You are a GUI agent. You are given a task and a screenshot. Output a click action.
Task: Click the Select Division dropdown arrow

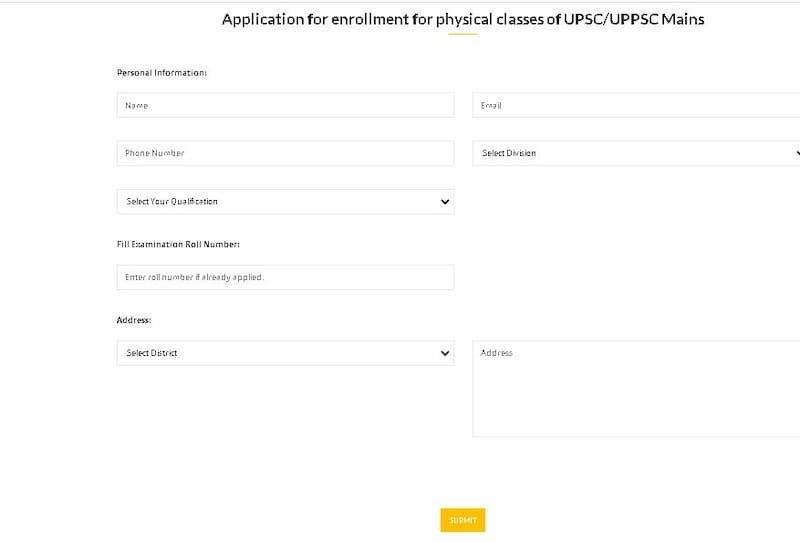(x=796, y=153)
